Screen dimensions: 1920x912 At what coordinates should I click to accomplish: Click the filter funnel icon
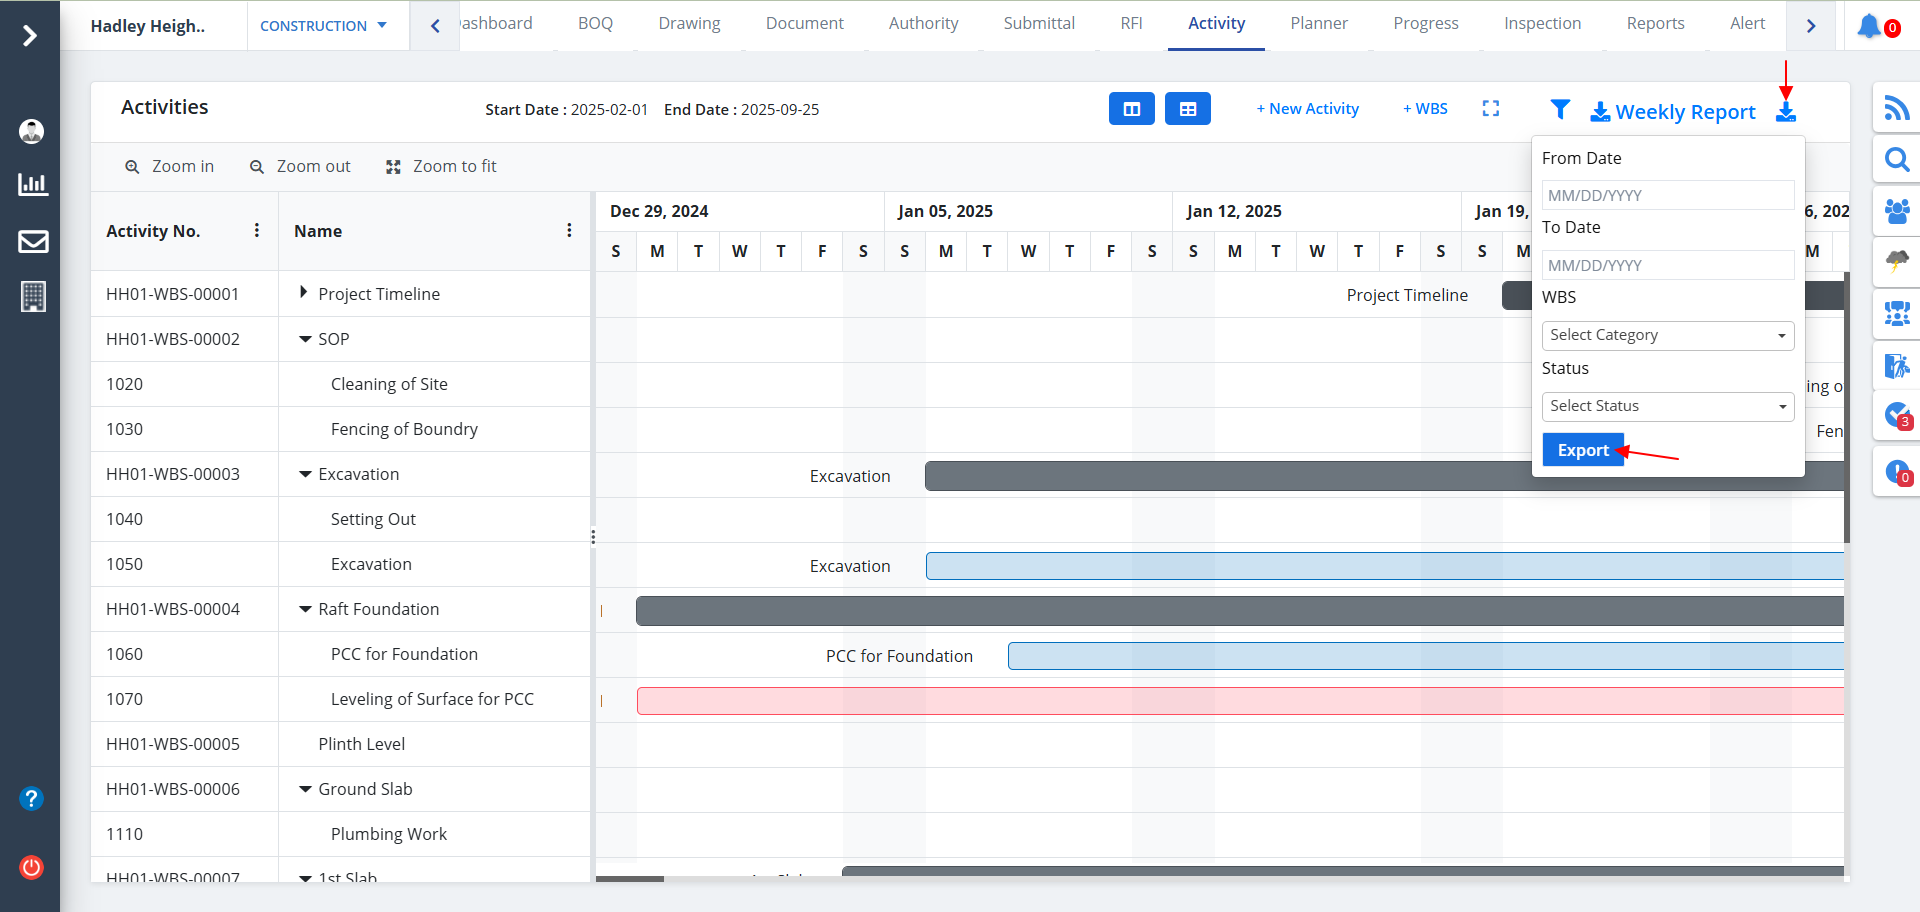(1559, 109)
